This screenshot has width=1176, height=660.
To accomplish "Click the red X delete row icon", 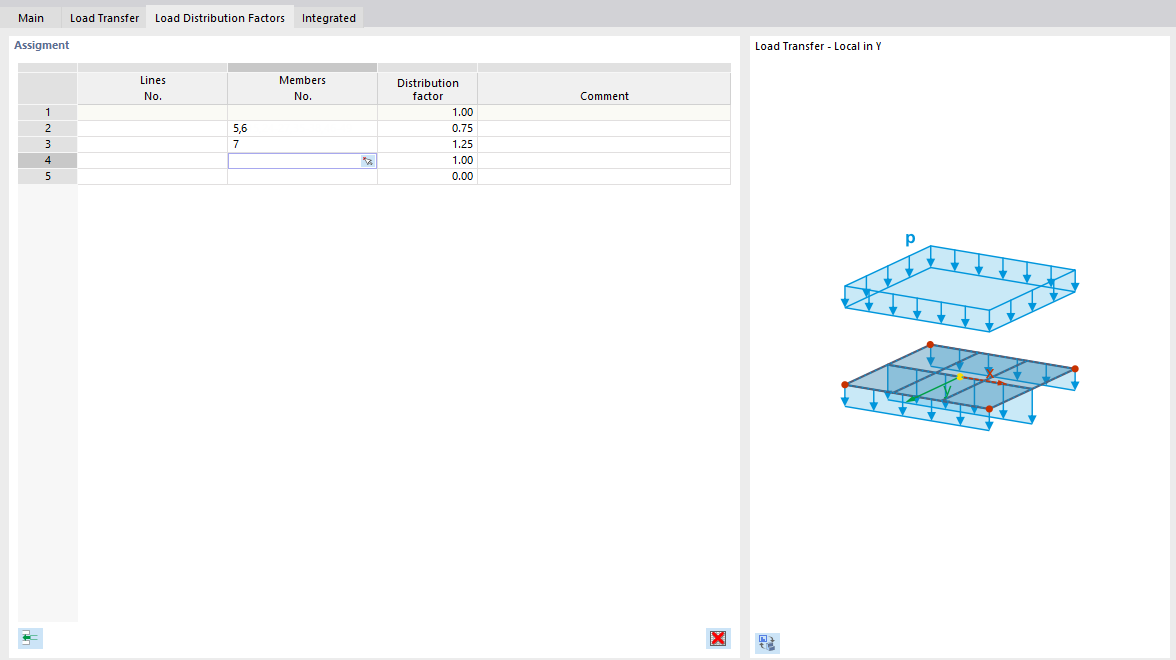I will pyautogui.click(x=718, y=638).
